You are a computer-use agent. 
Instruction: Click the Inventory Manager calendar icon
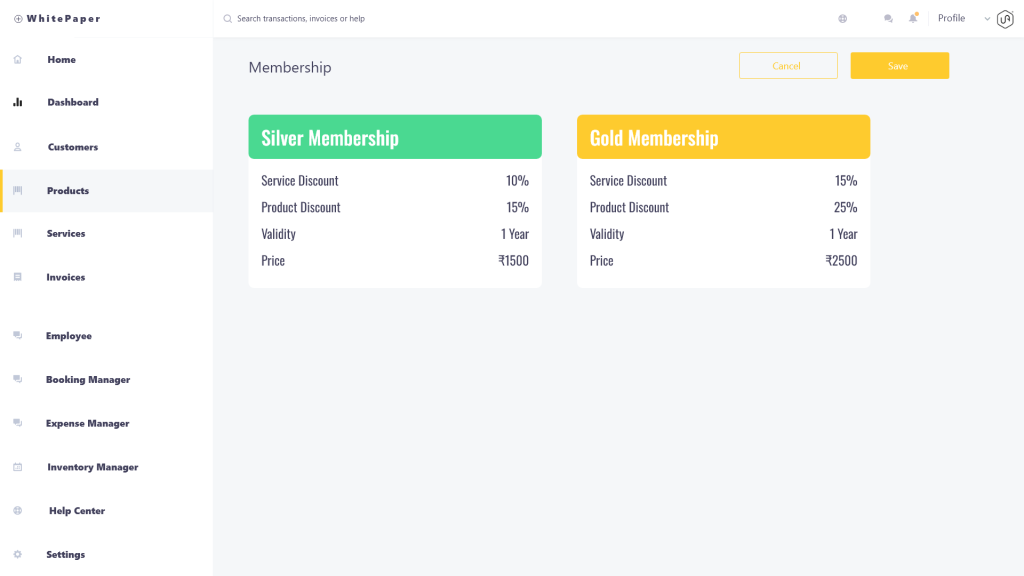(18, 467)
